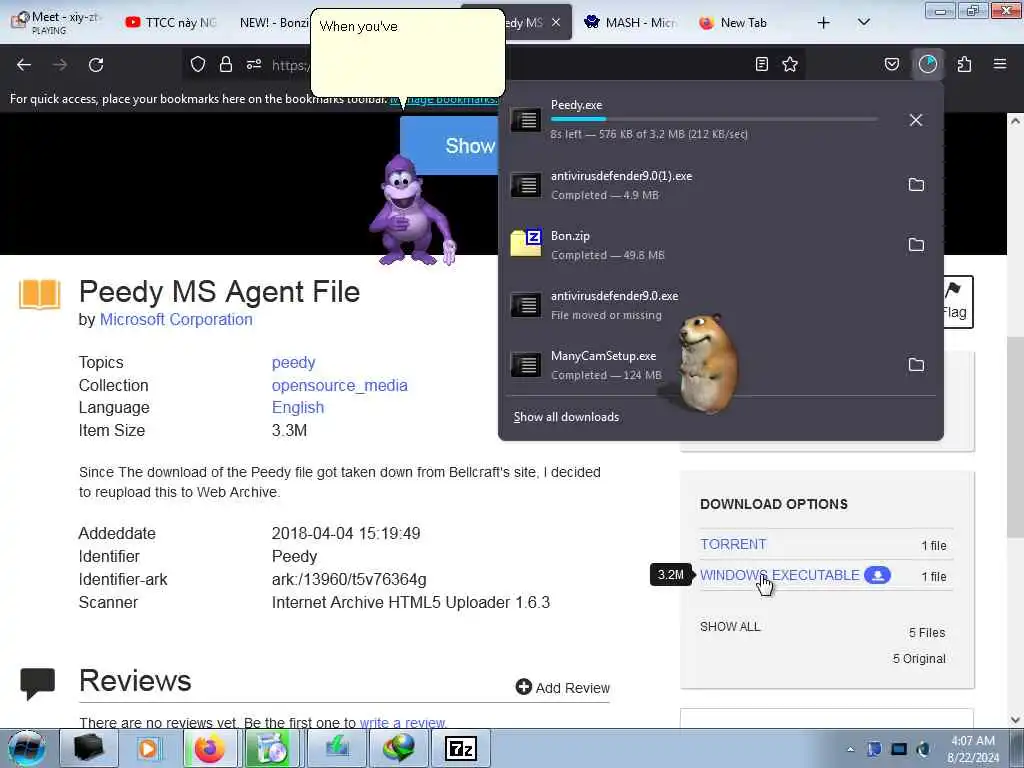Open the write a review link
Viewport: 1024px width, 768px height.
(x=403, y=722)
